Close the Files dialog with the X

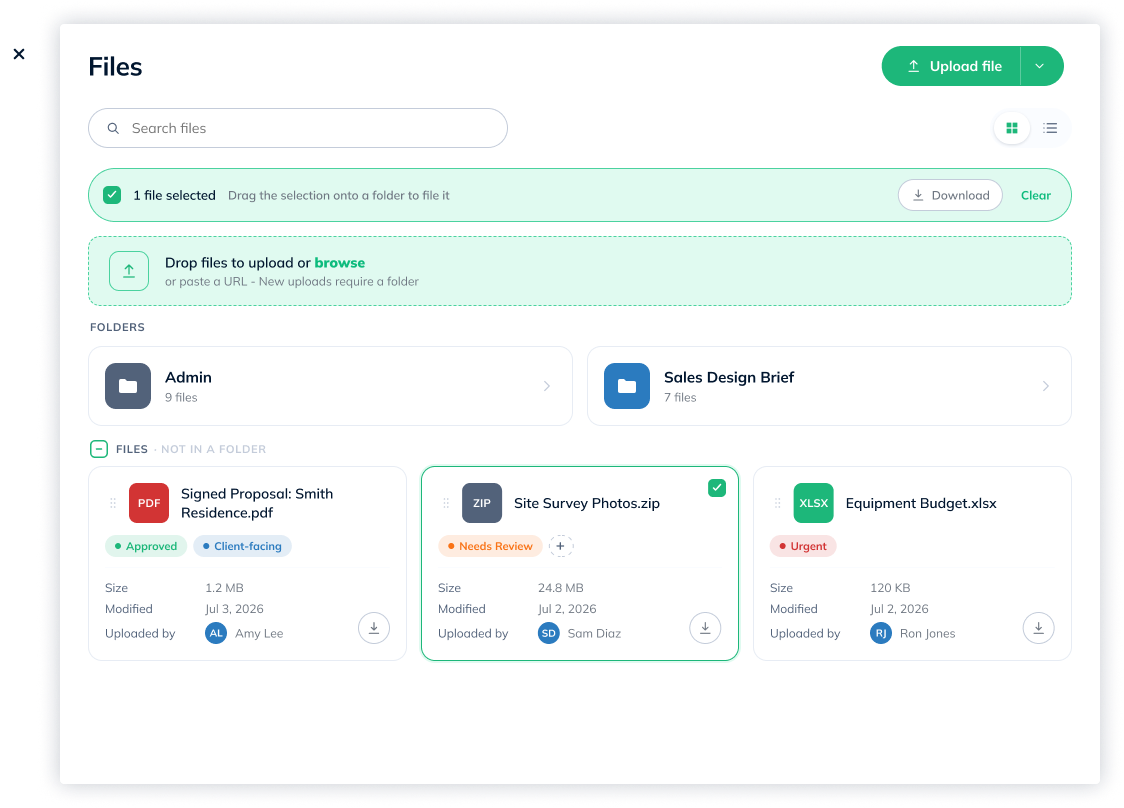(x=19, y=54)
